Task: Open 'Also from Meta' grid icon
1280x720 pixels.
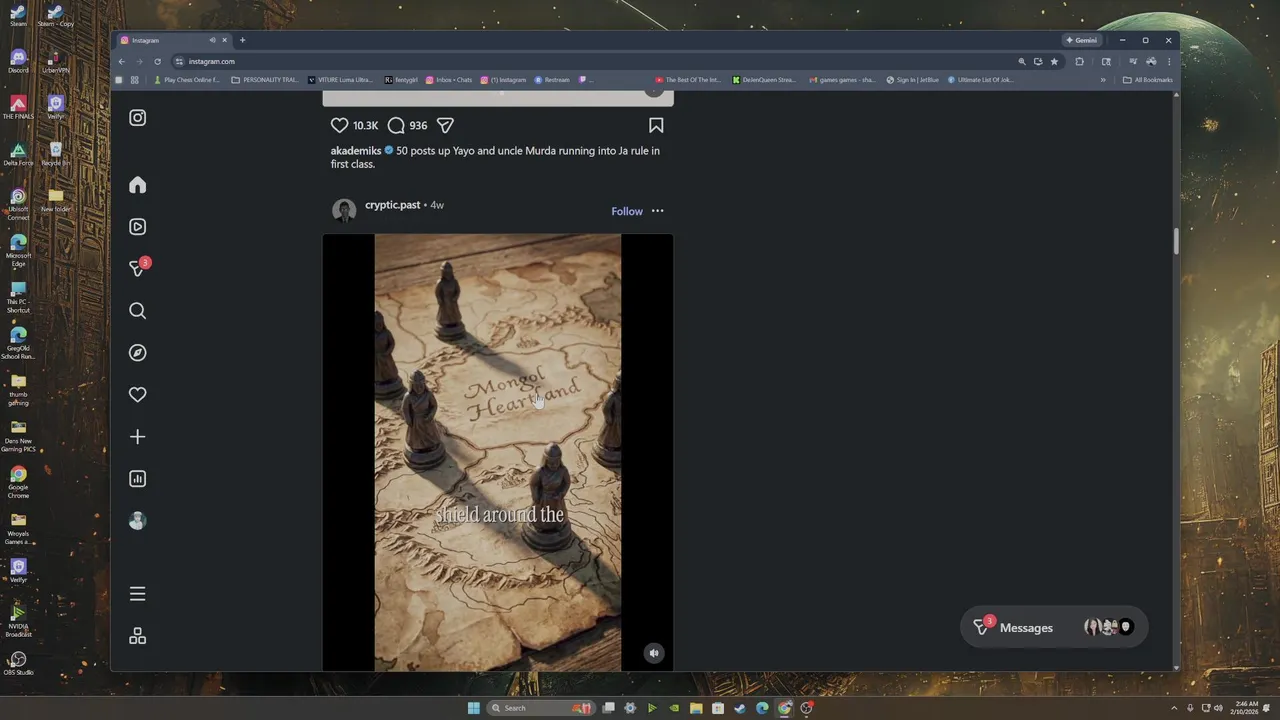Action: [x=138, y=636]
